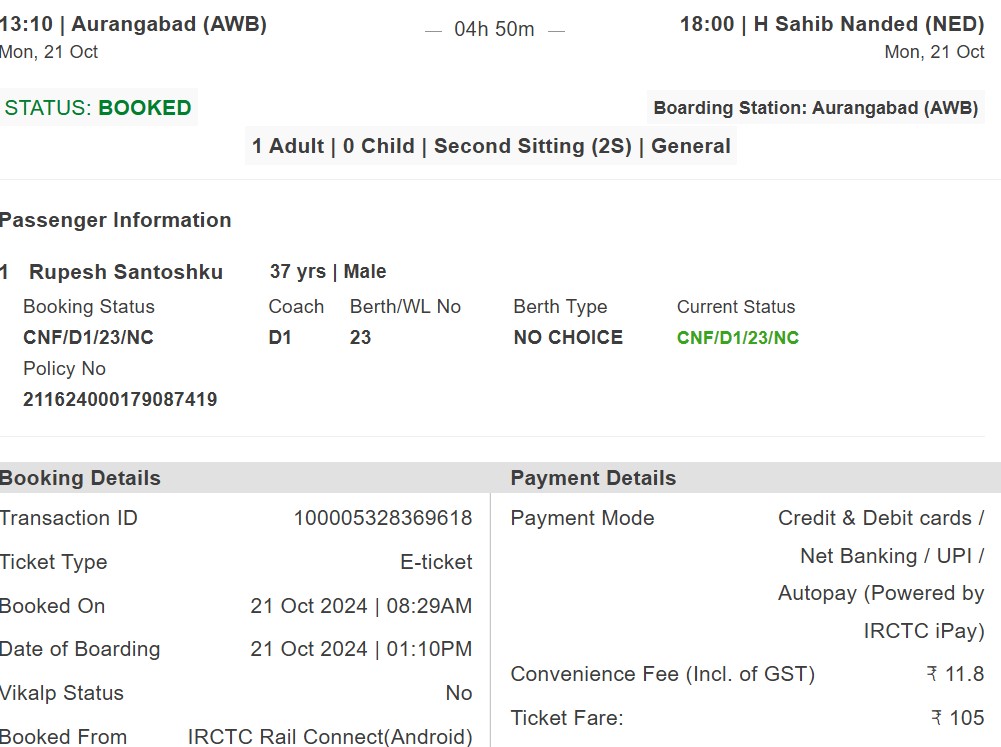The width and height of the screenshot is (1001, 747).
Task: Click the Booking Details section header
Action: pyautogui.click(x=80, y=478)
